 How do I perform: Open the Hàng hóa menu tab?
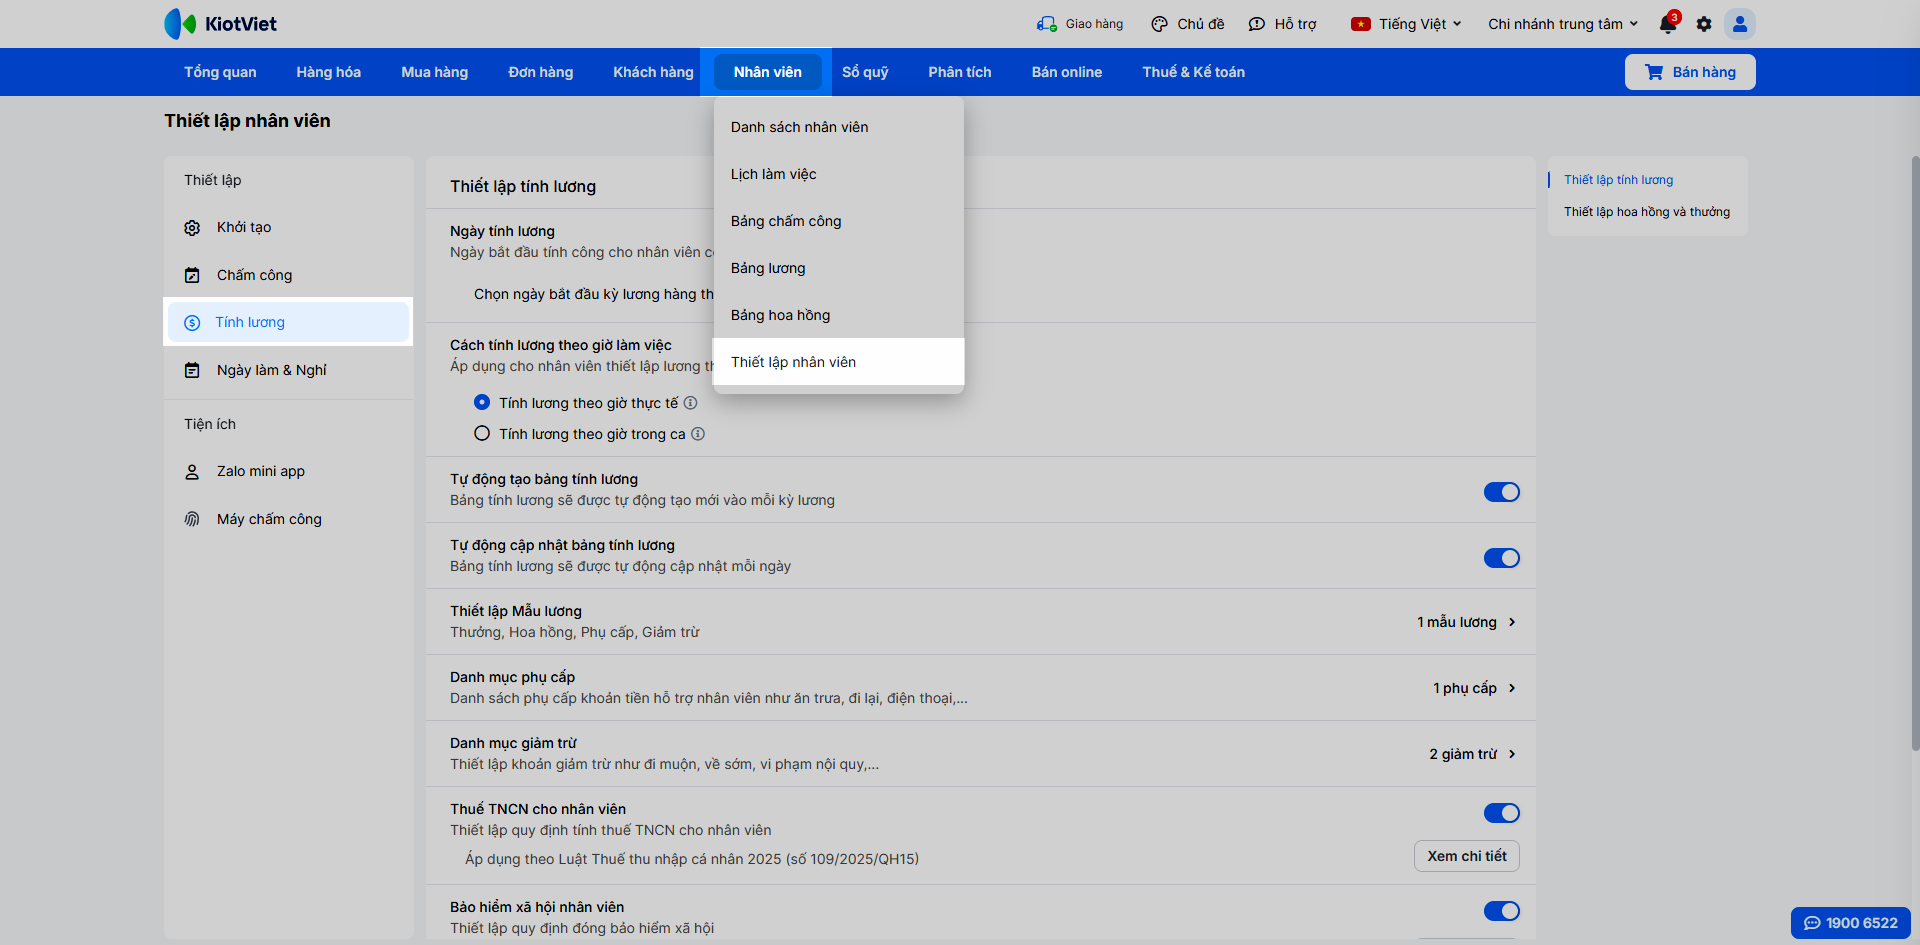328,72
